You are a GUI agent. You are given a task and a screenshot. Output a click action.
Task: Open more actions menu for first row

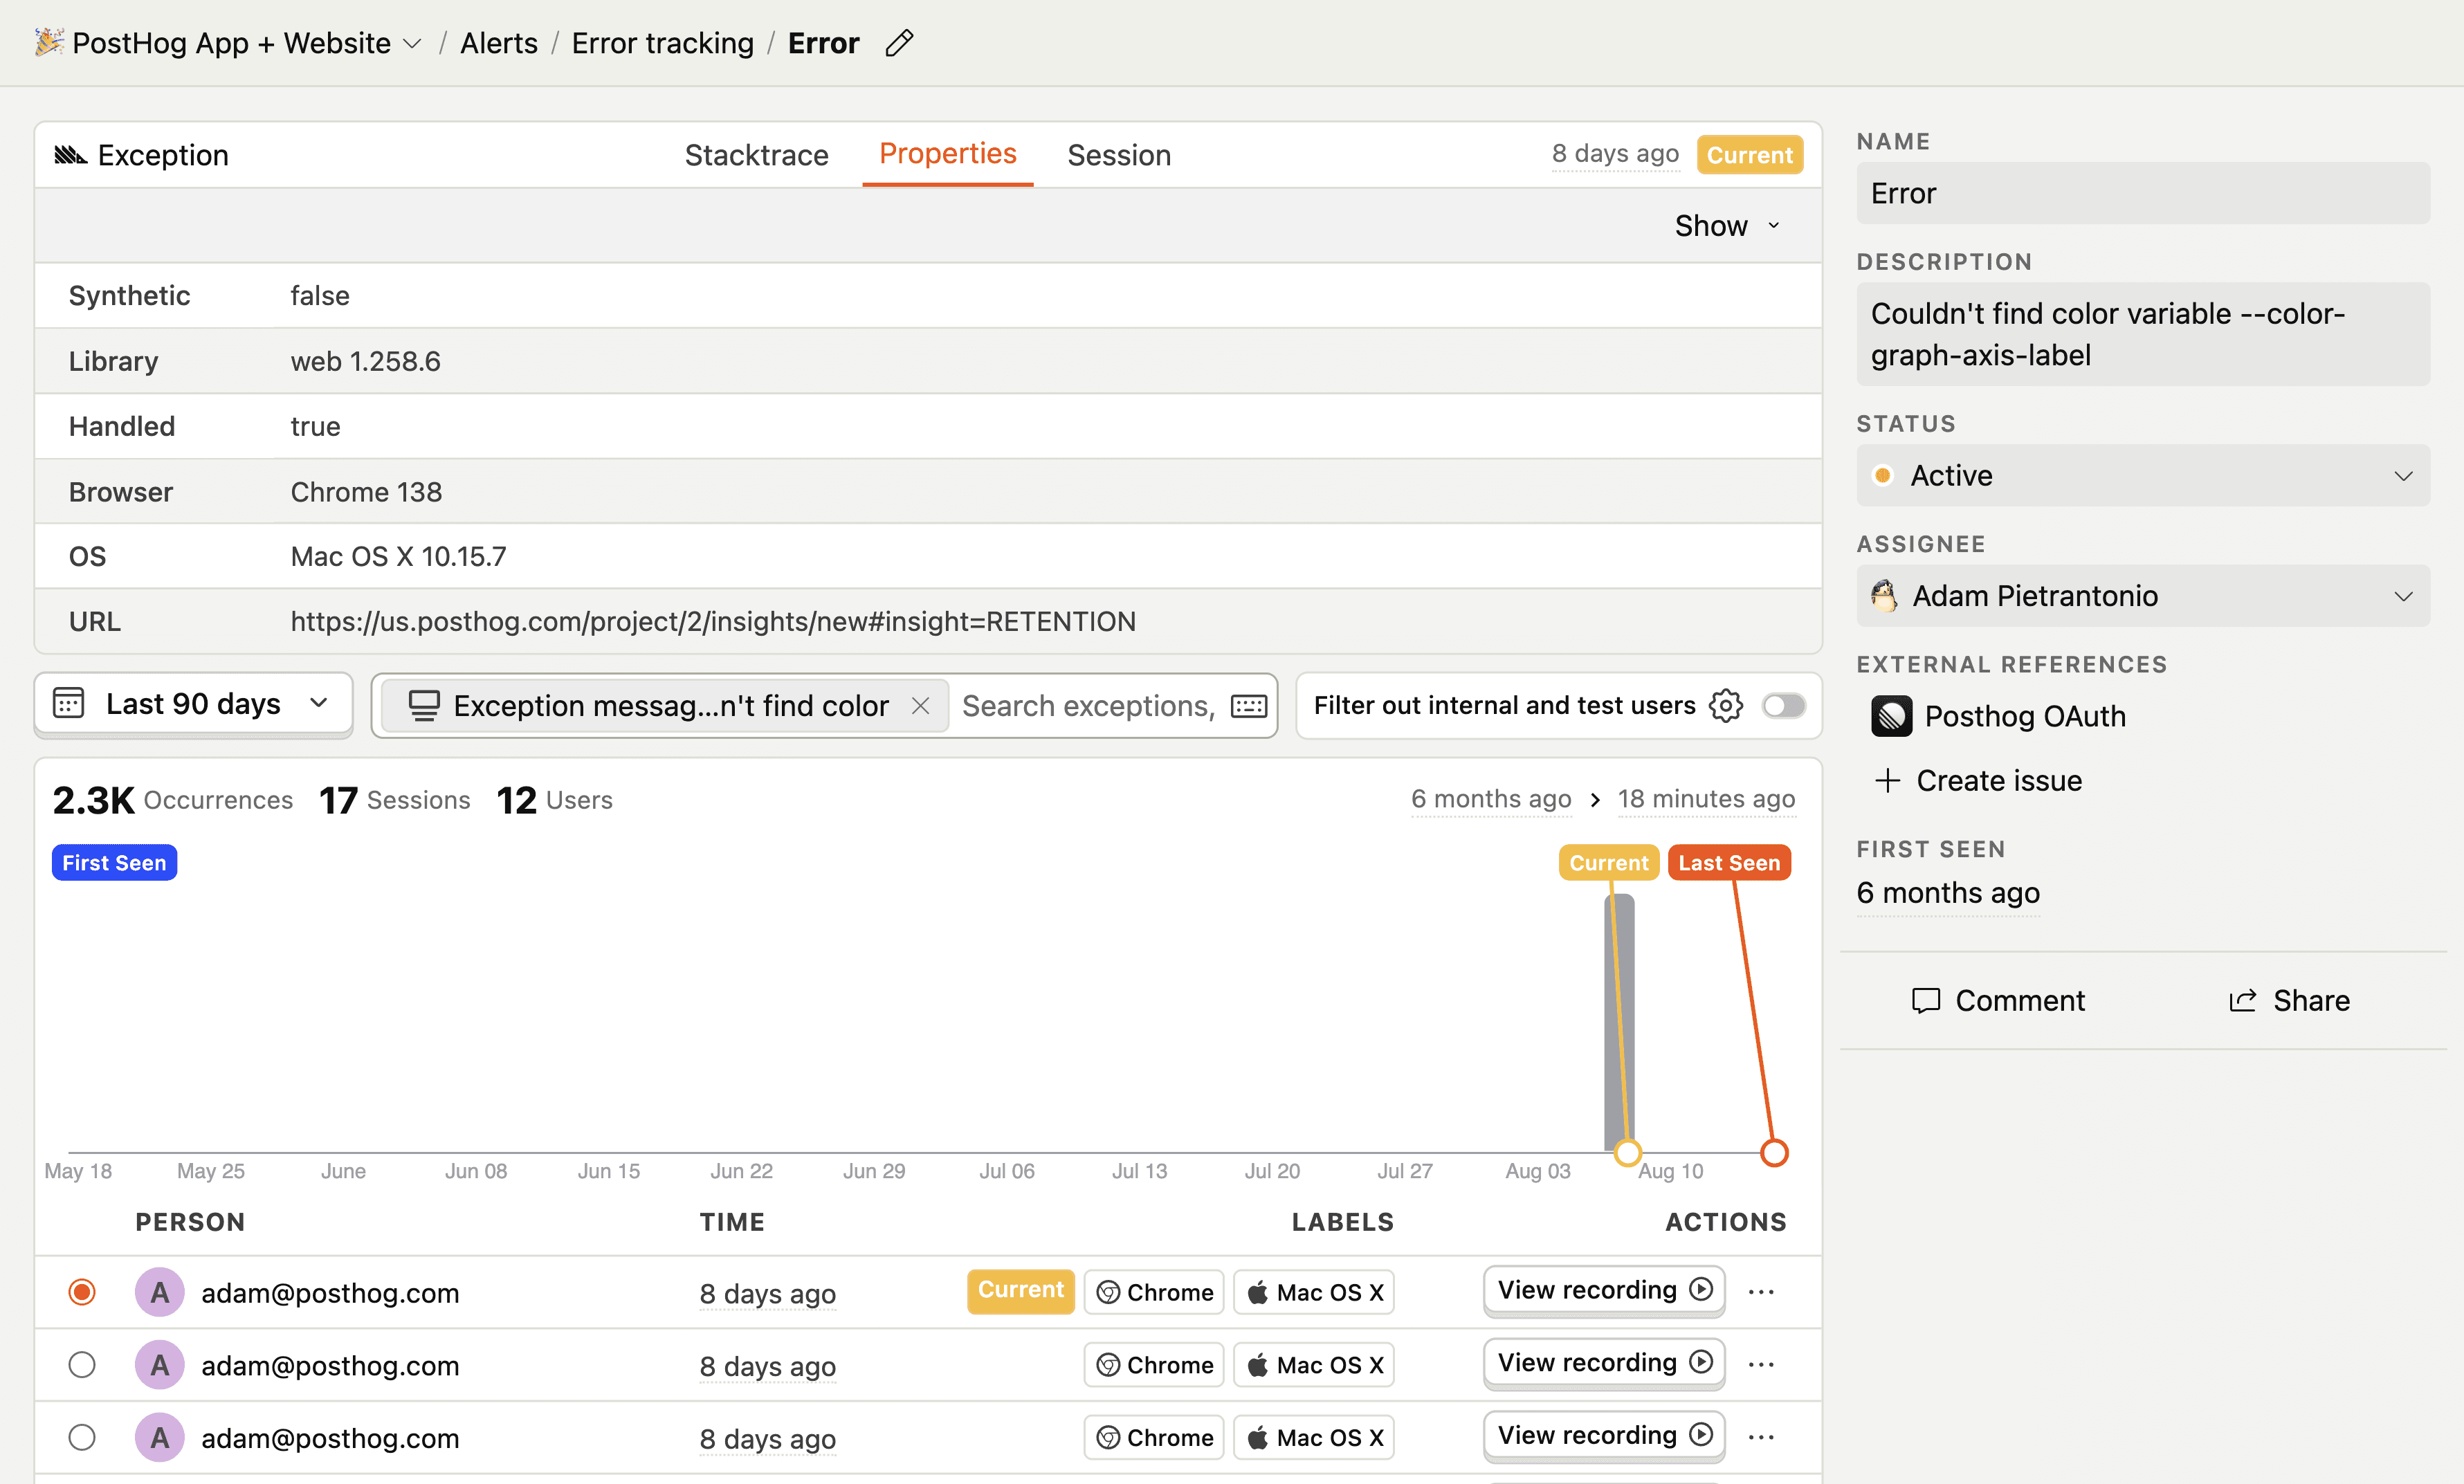click(1761, 1292)
